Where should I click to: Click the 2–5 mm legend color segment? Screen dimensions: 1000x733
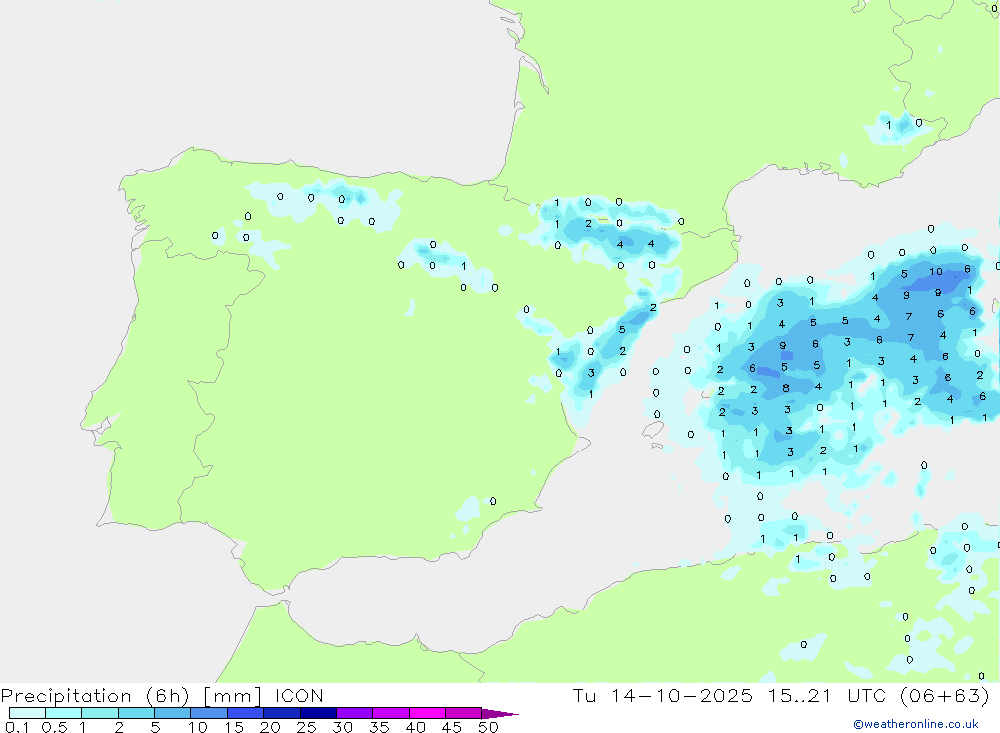pos(136,713)
